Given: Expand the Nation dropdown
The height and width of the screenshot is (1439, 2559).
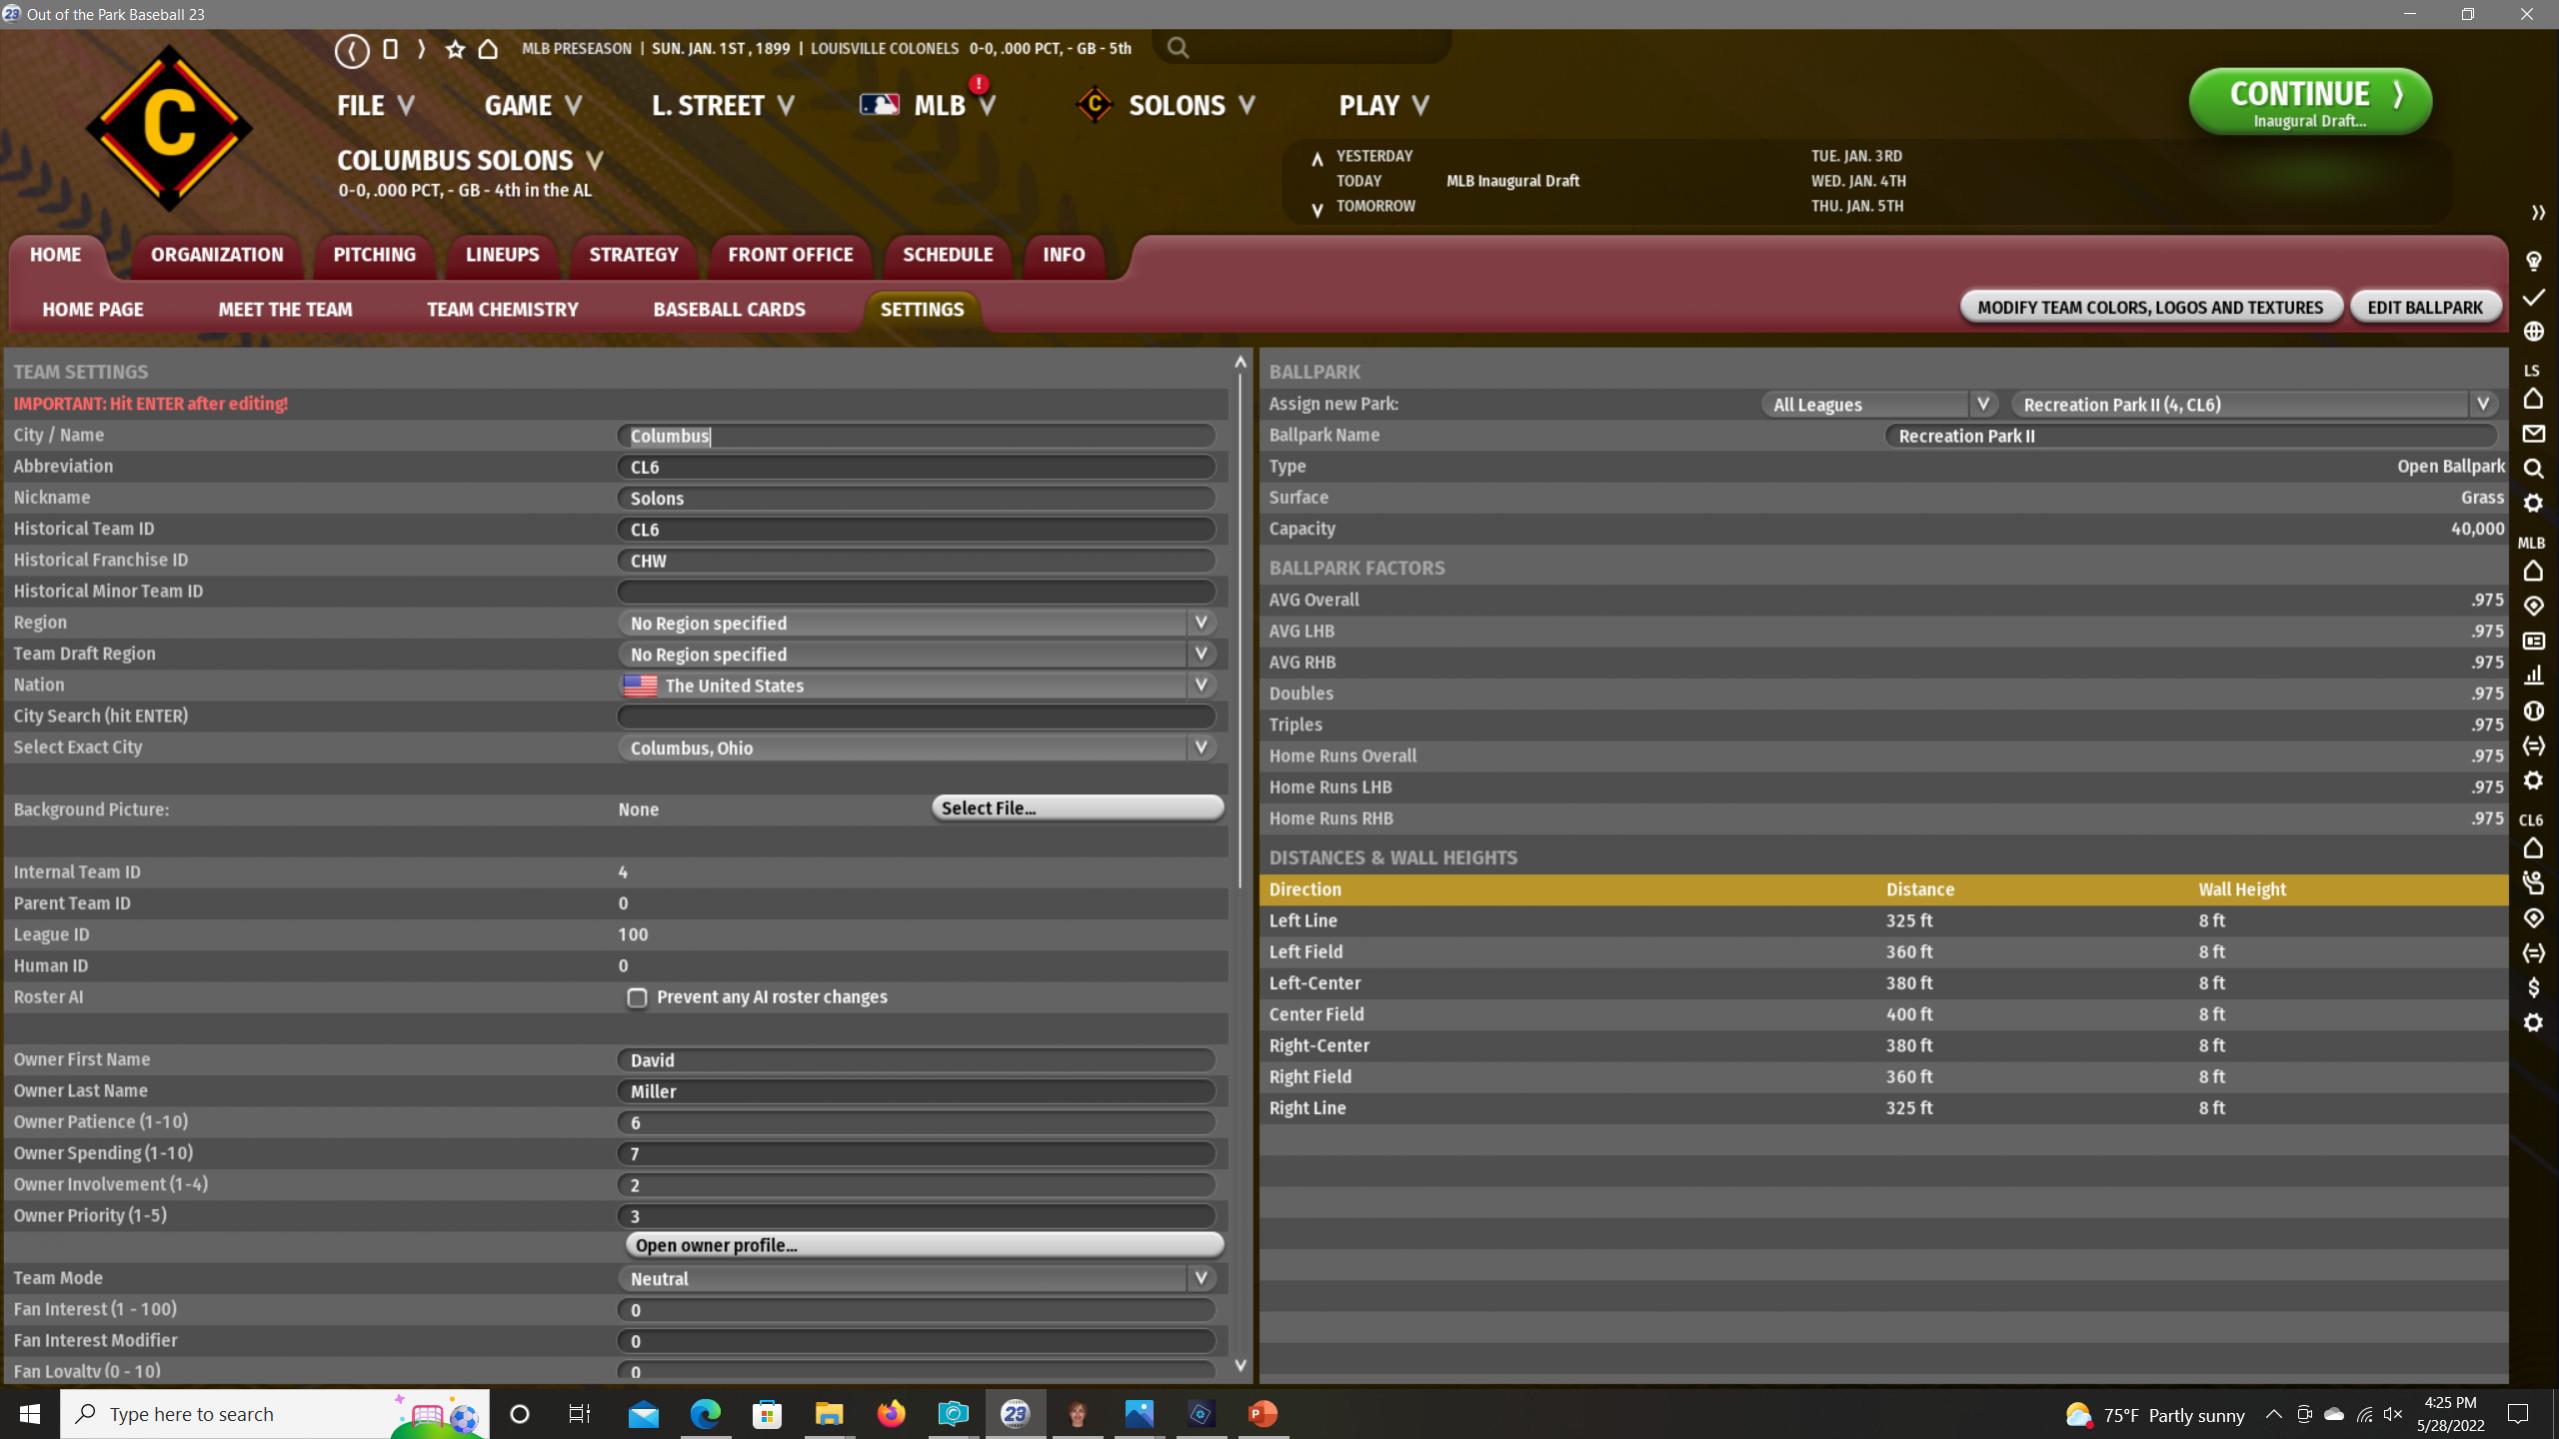Looking at the screenshot, I should coord(1201,685).
